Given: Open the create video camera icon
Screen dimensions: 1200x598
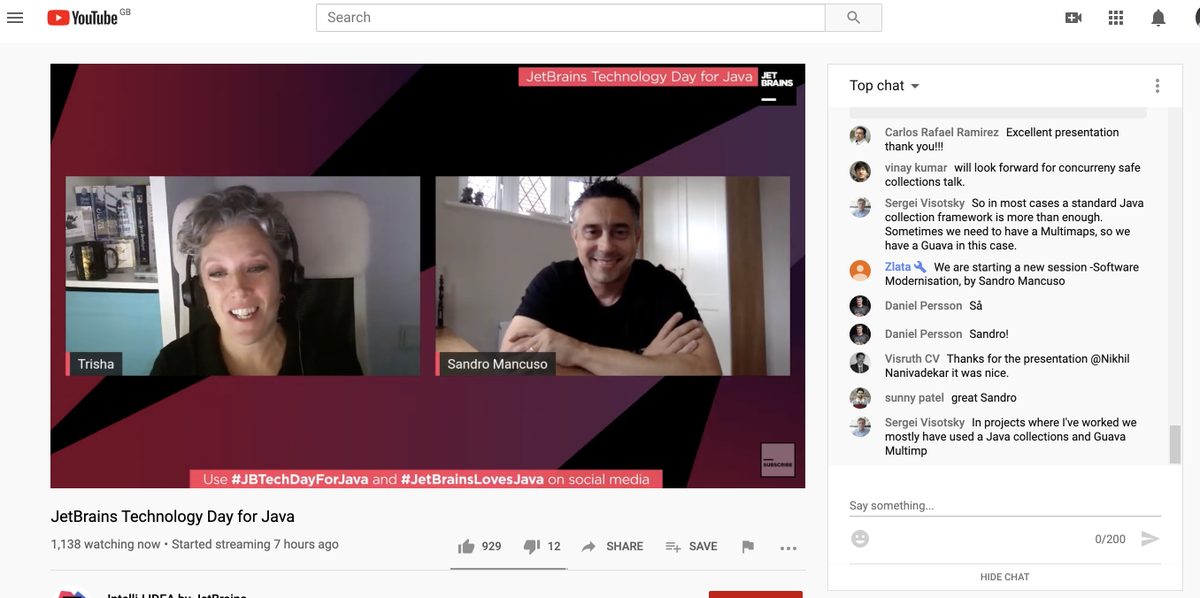Looking at the screenshot, I should (x=1073, y=18).
